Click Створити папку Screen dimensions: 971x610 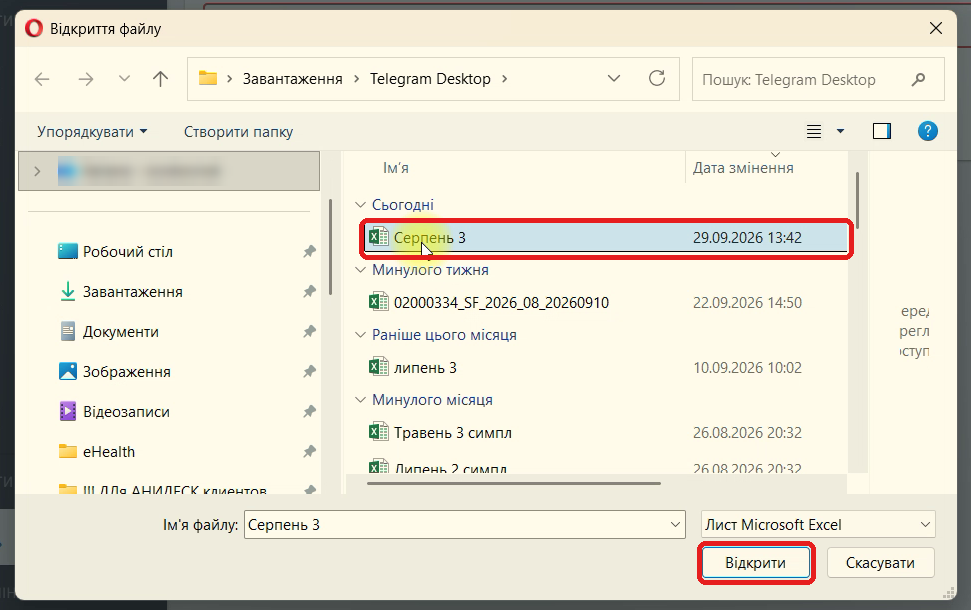pyautogui.click(x=238, y=132)
